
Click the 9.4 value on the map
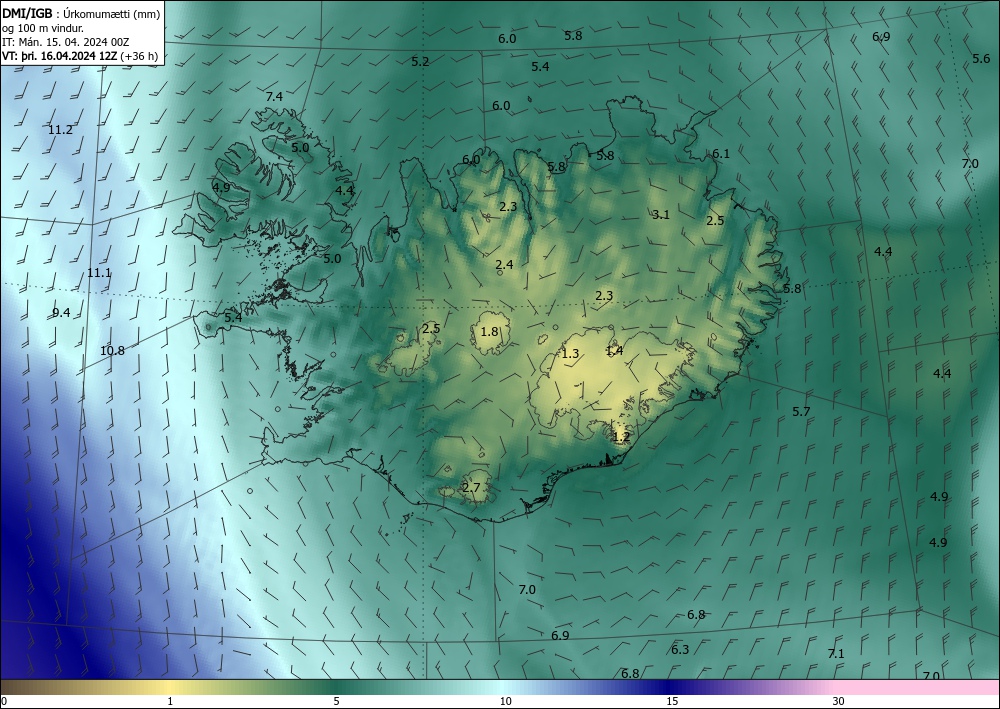[x=61, y=312]
